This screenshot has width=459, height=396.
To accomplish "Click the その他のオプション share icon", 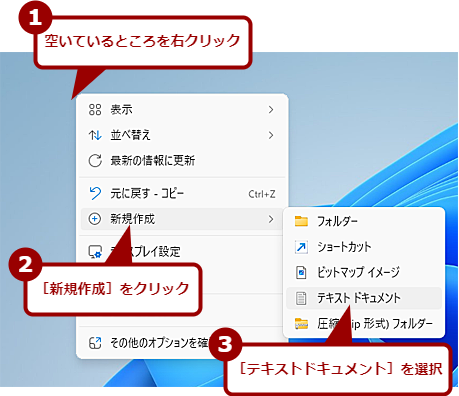I will pos(95,343).
